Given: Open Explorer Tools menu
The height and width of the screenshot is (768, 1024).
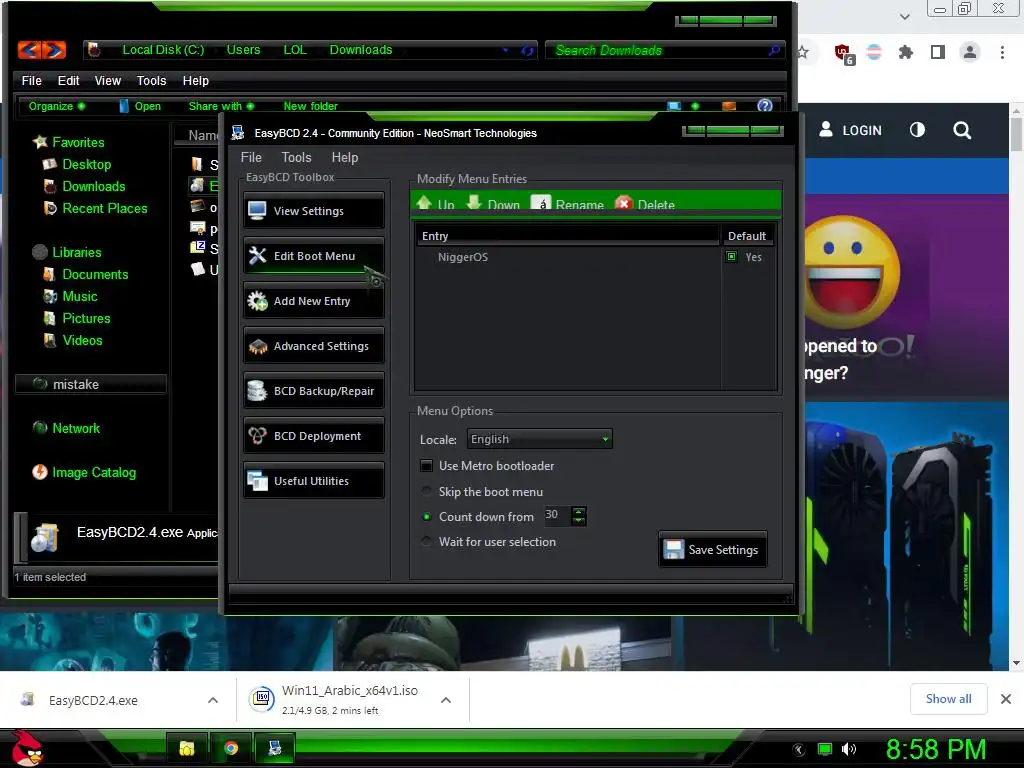Looking at the screenshot, I should [x=152, y=80].
